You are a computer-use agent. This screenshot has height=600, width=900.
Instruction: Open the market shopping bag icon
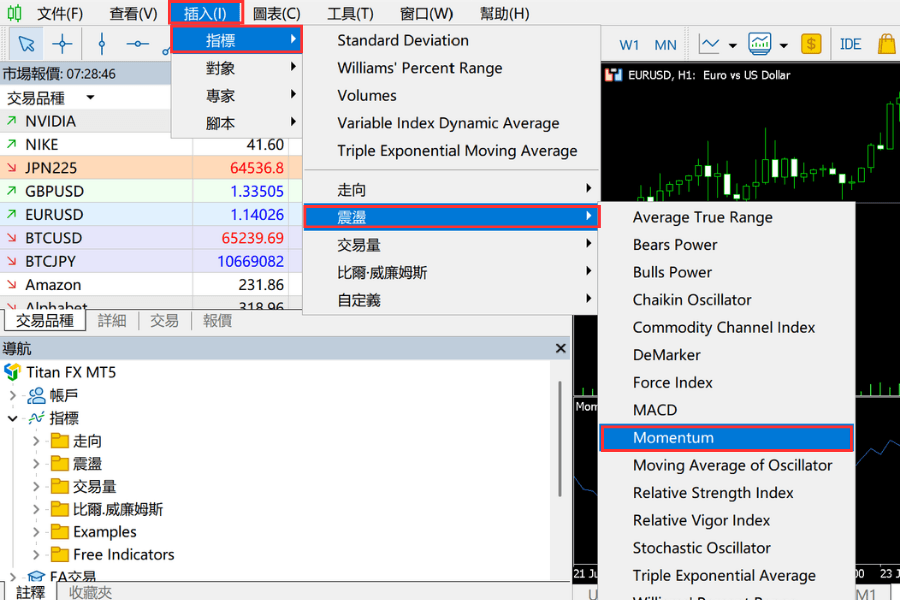pyautogui.click(x=887, y=44)
